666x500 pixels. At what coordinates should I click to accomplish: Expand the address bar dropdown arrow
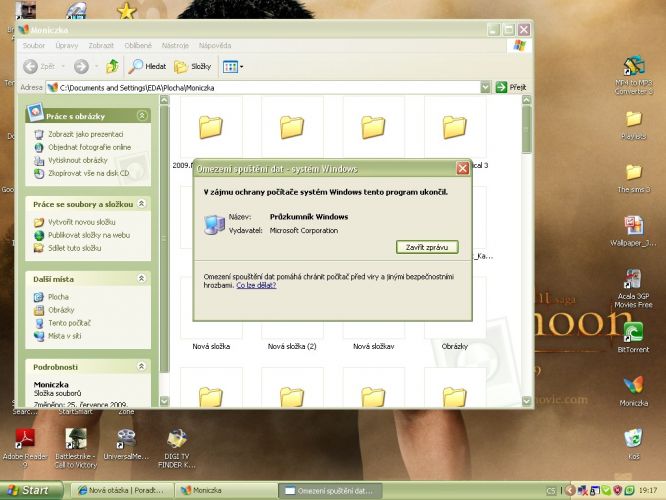pos(485,87)
